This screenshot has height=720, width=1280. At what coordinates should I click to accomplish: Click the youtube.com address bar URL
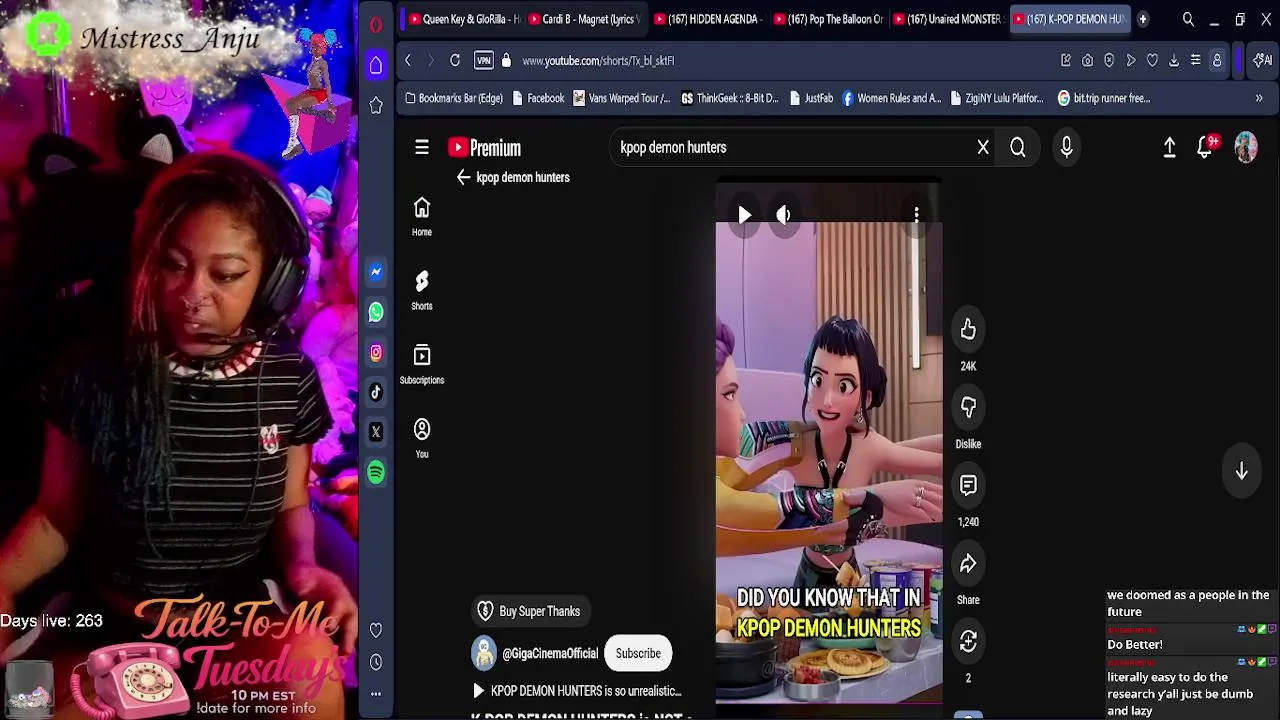[598, 61]
